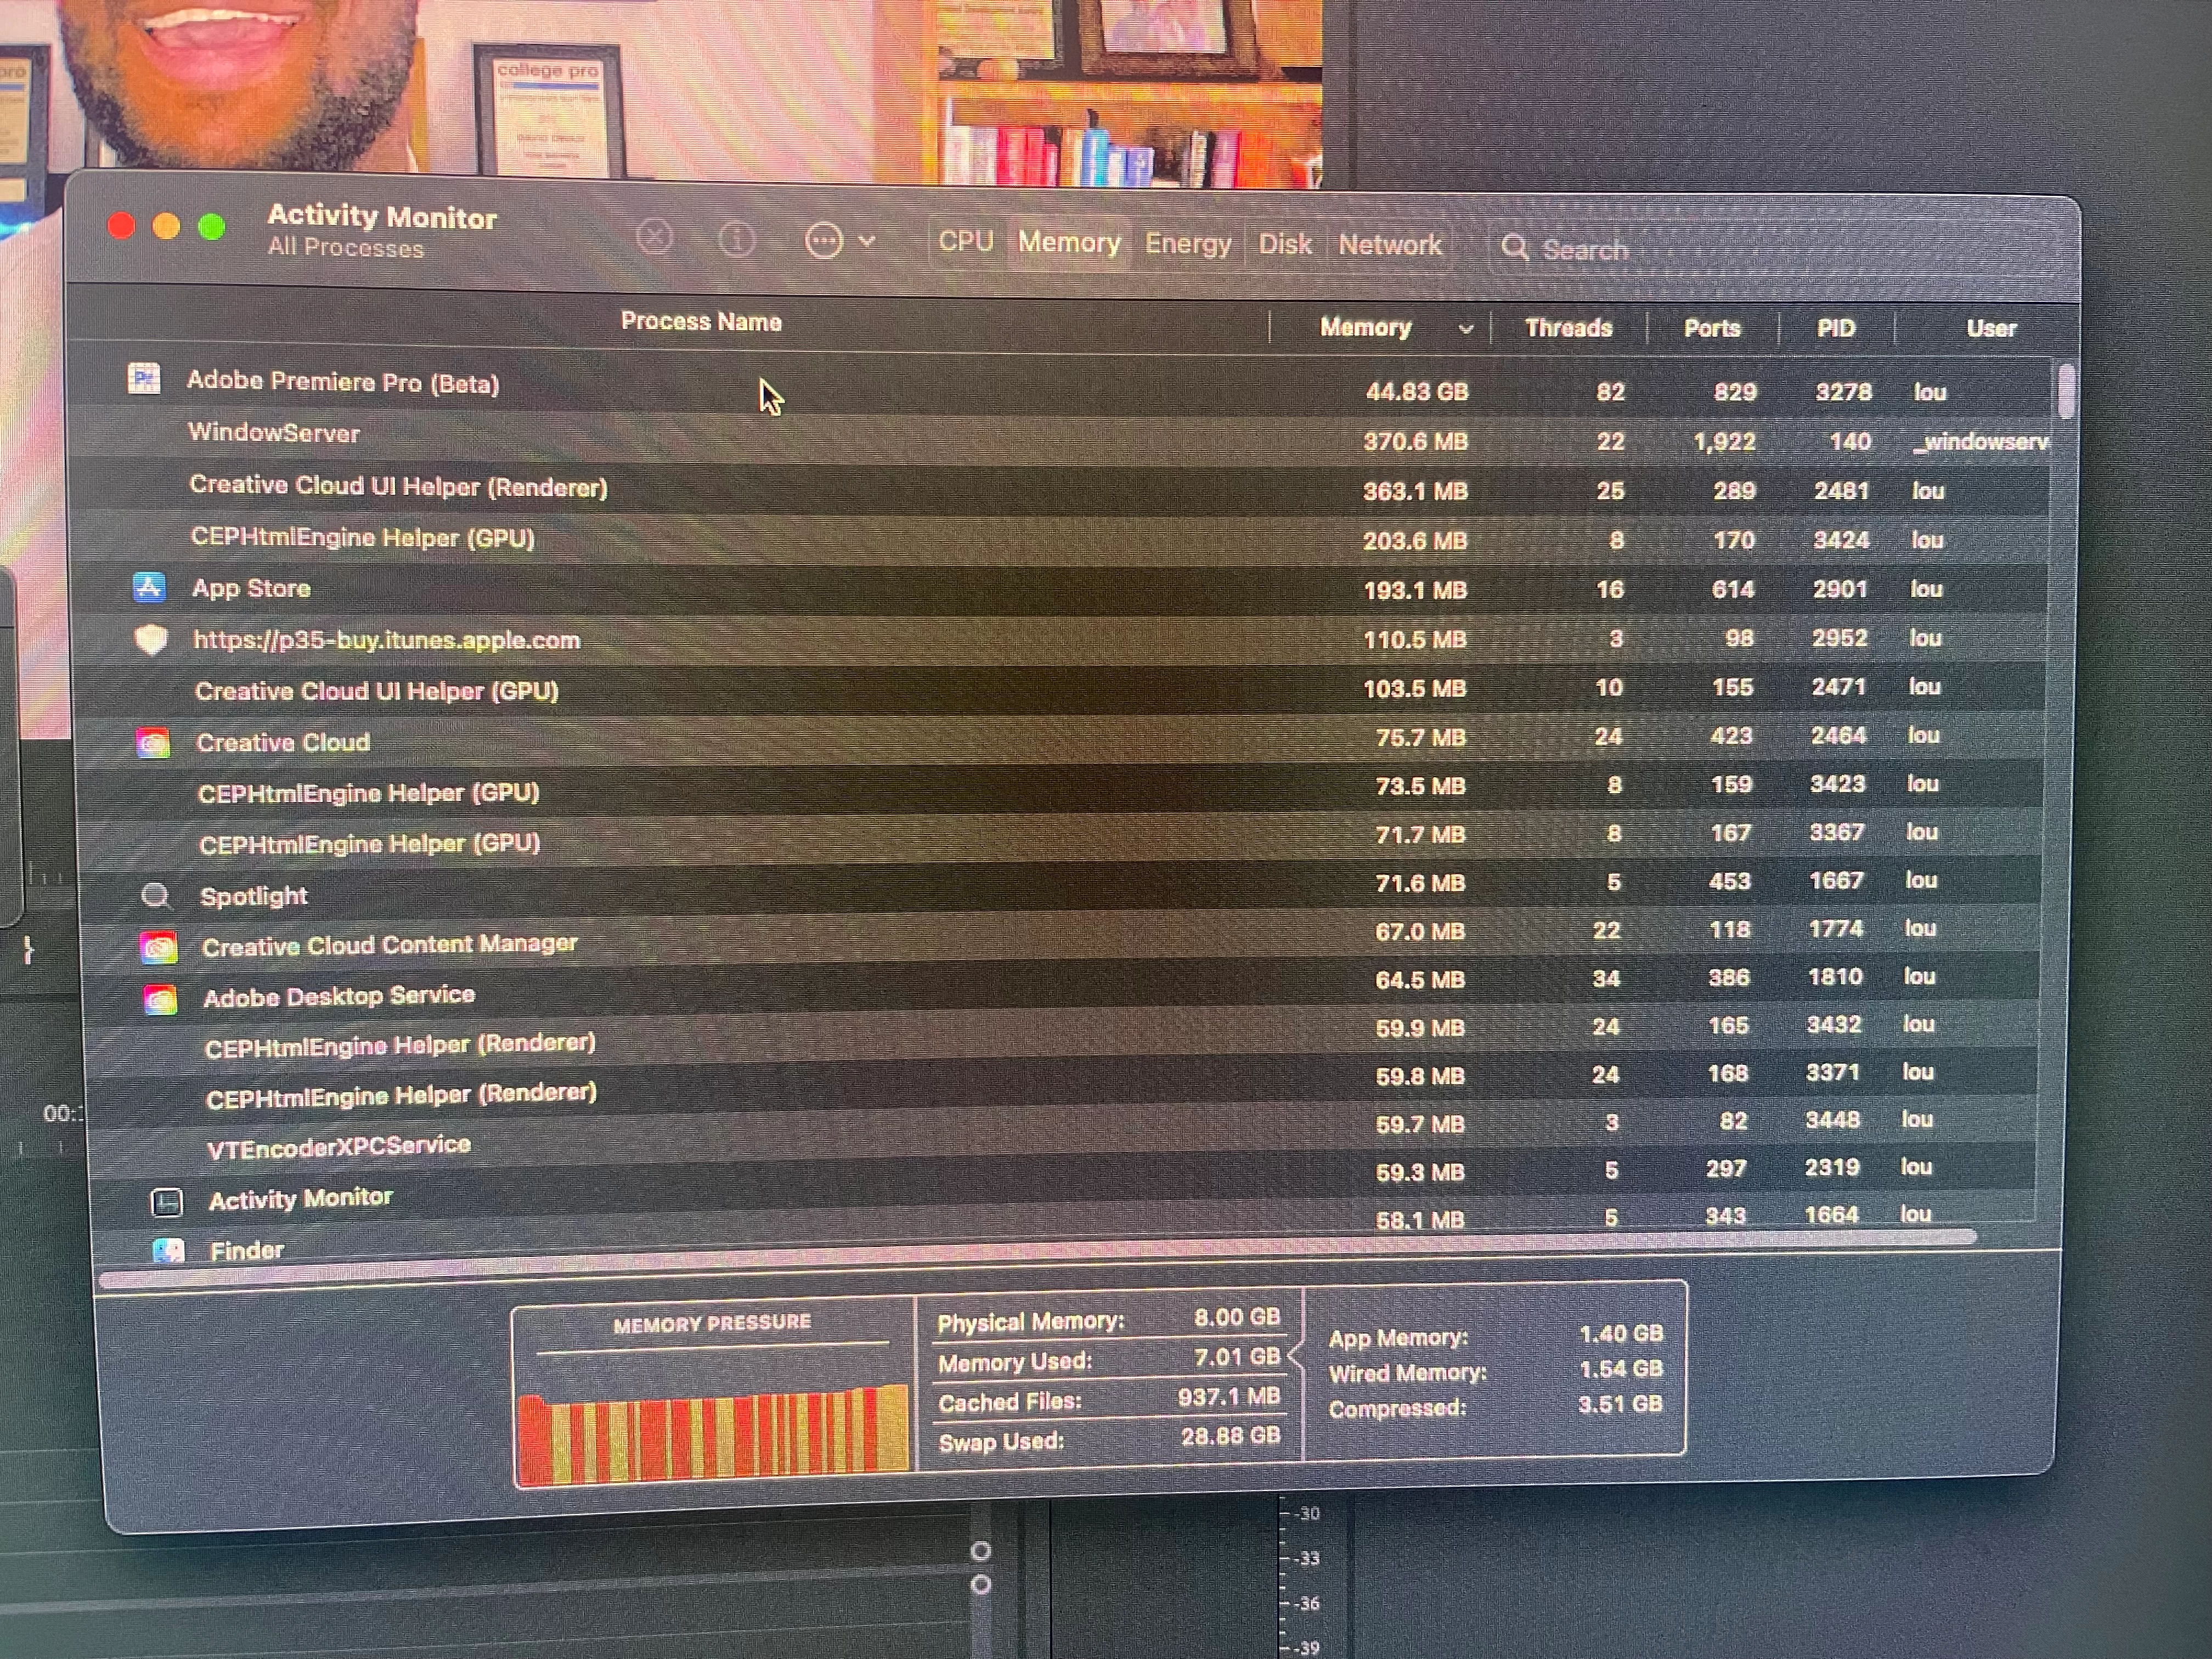The width and height of the screenshot is (2212, 1659).
Task: Click the stop process (X) toolbar icon
Action: 654,238
